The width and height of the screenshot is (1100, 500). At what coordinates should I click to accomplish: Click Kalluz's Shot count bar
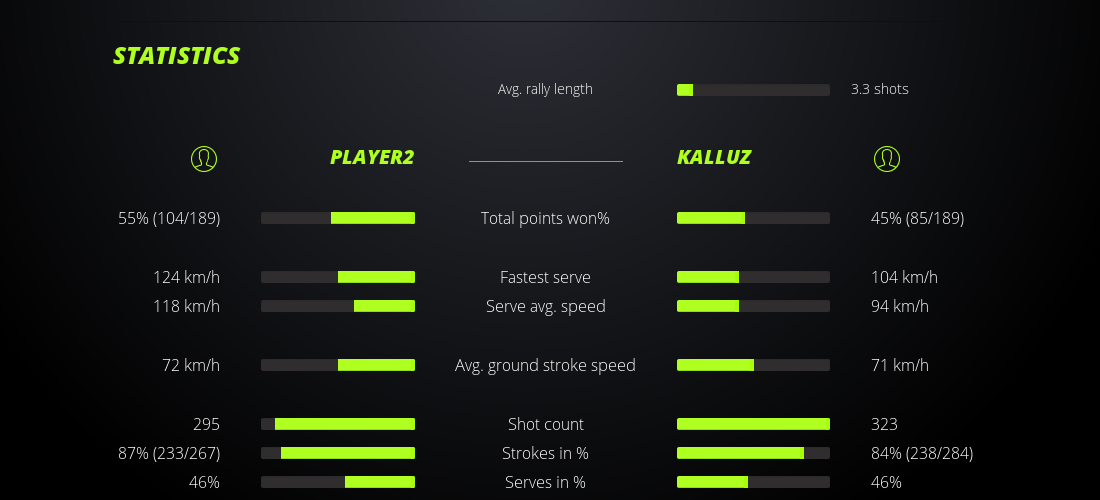point(753,424)
